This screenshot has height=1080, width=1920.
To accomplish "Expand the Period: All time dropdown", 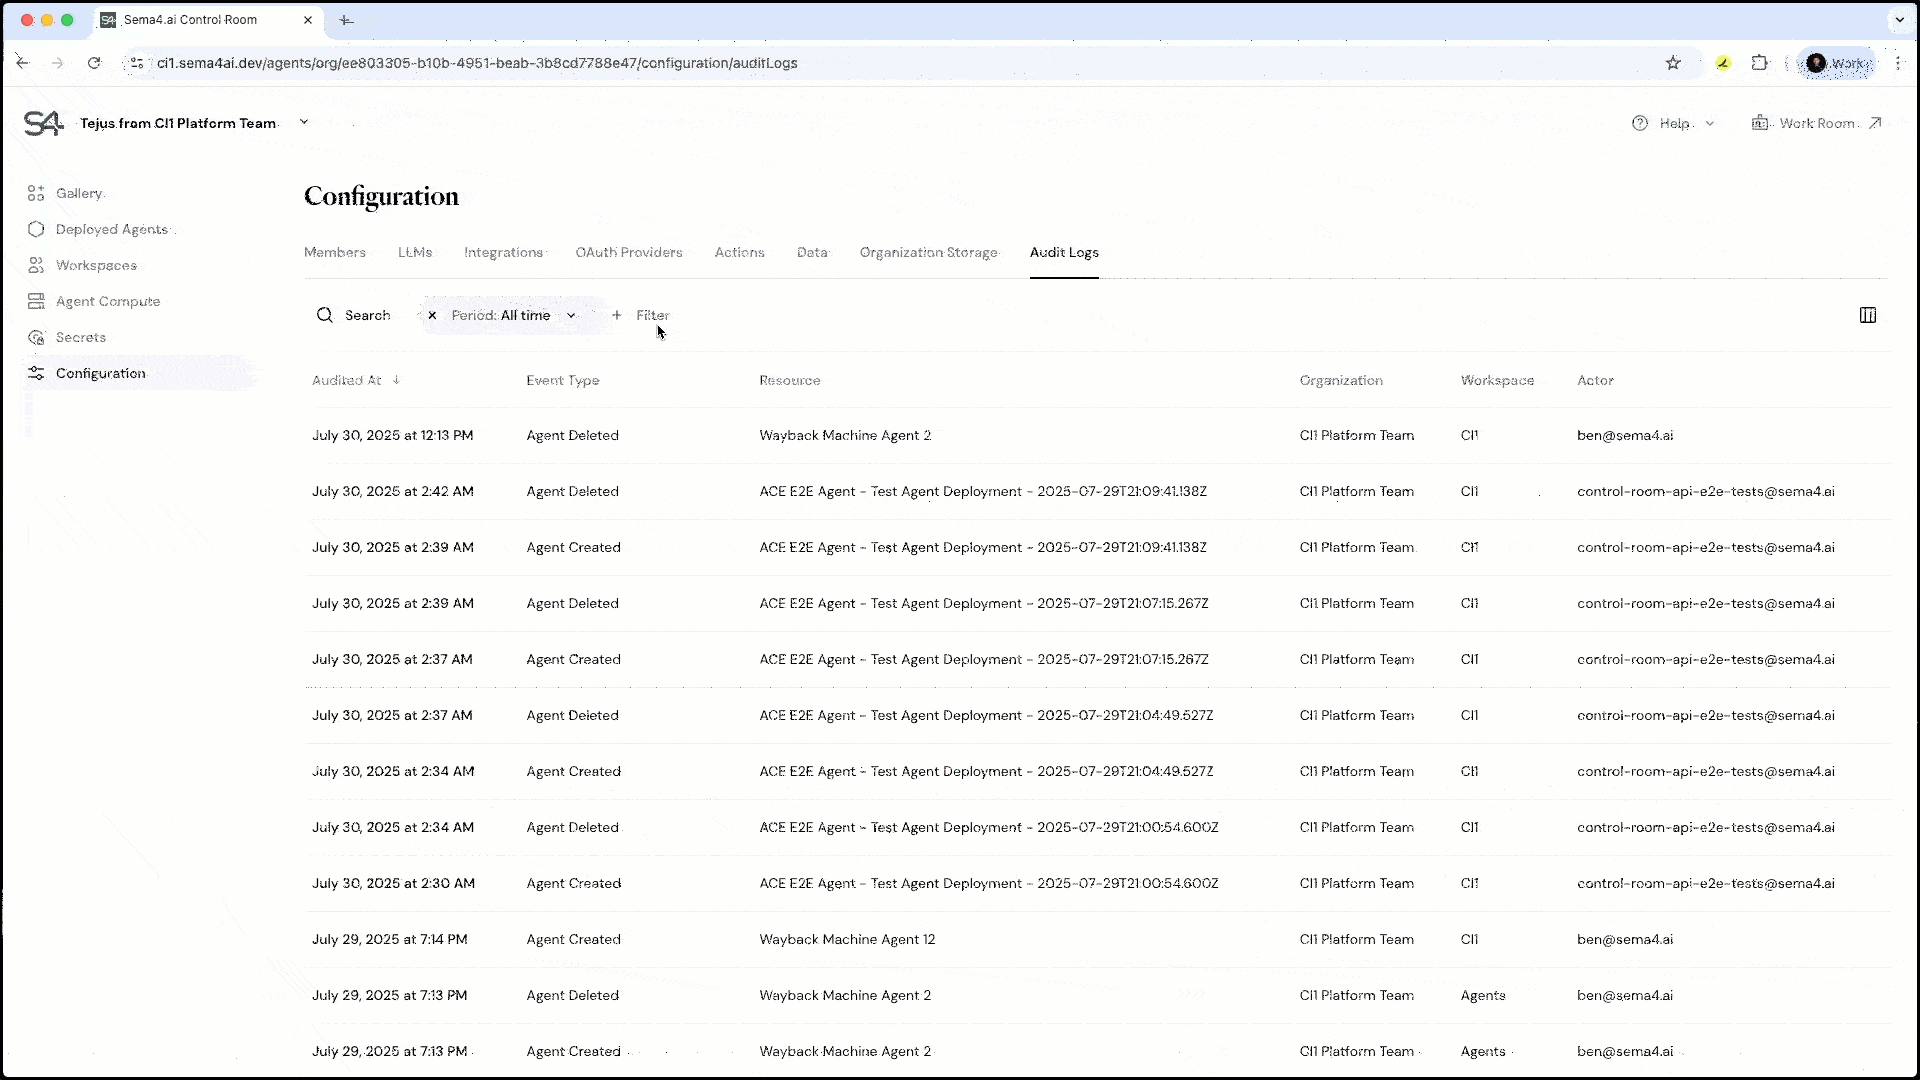I will coord(570,315).
